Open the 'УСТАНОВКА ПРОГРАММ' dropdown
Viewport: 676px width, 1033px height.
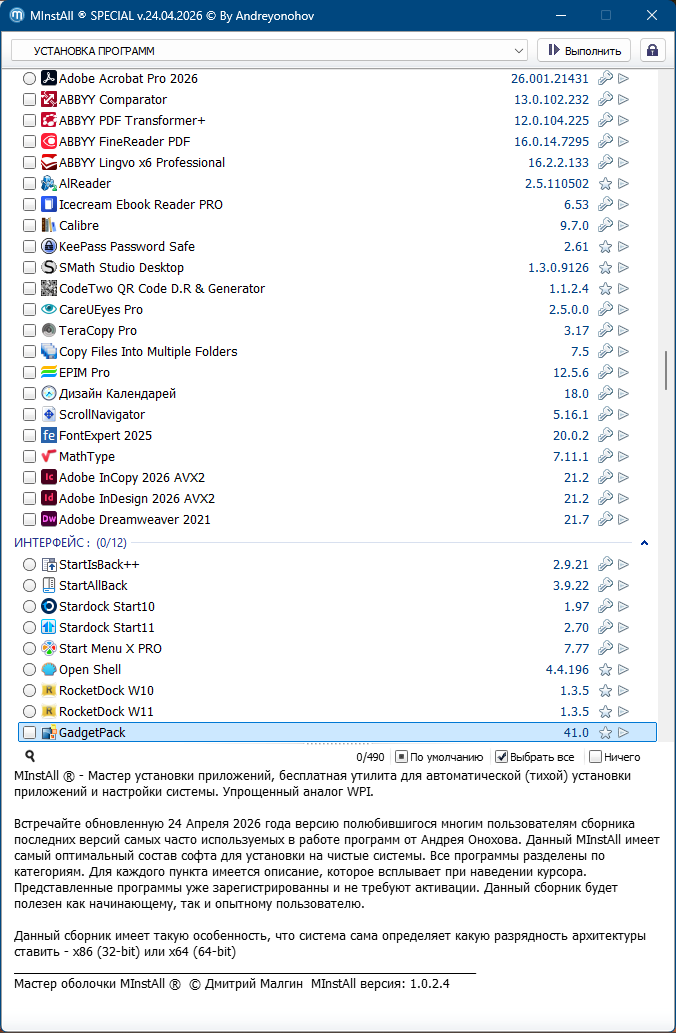[x=269, y=50]
